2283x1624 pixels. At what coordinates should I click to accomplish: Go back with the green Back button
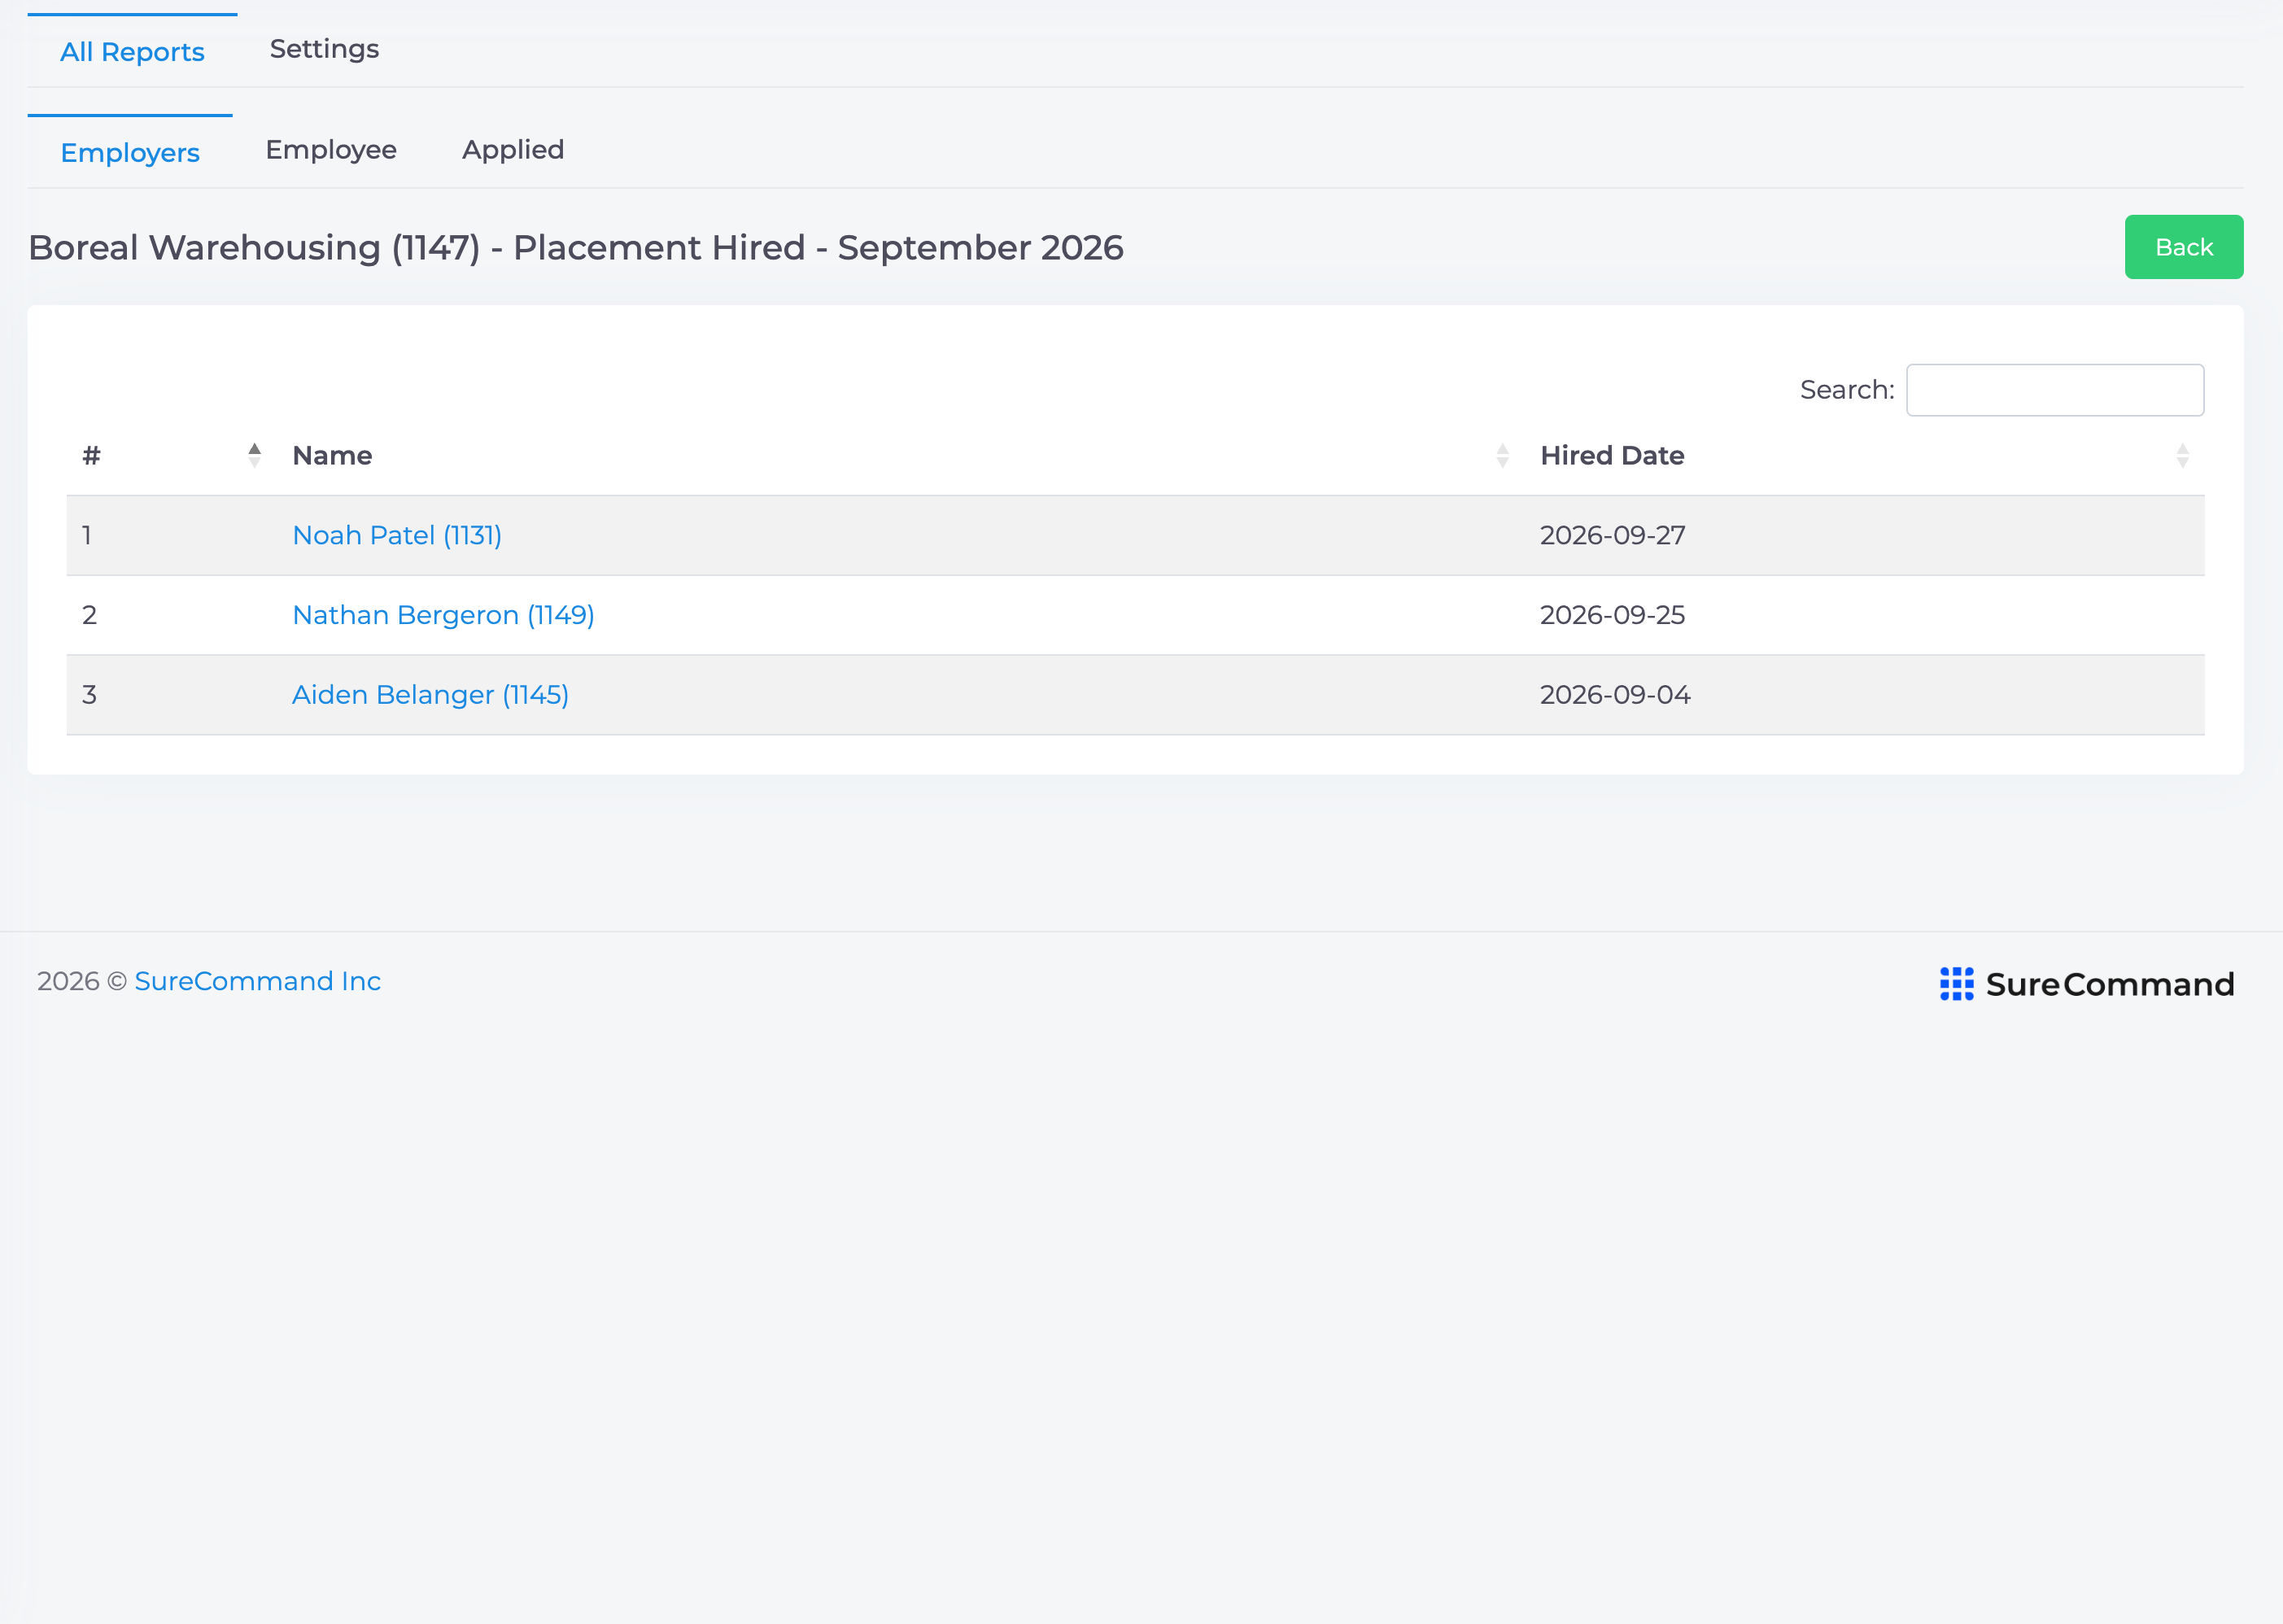[2183, 247]
